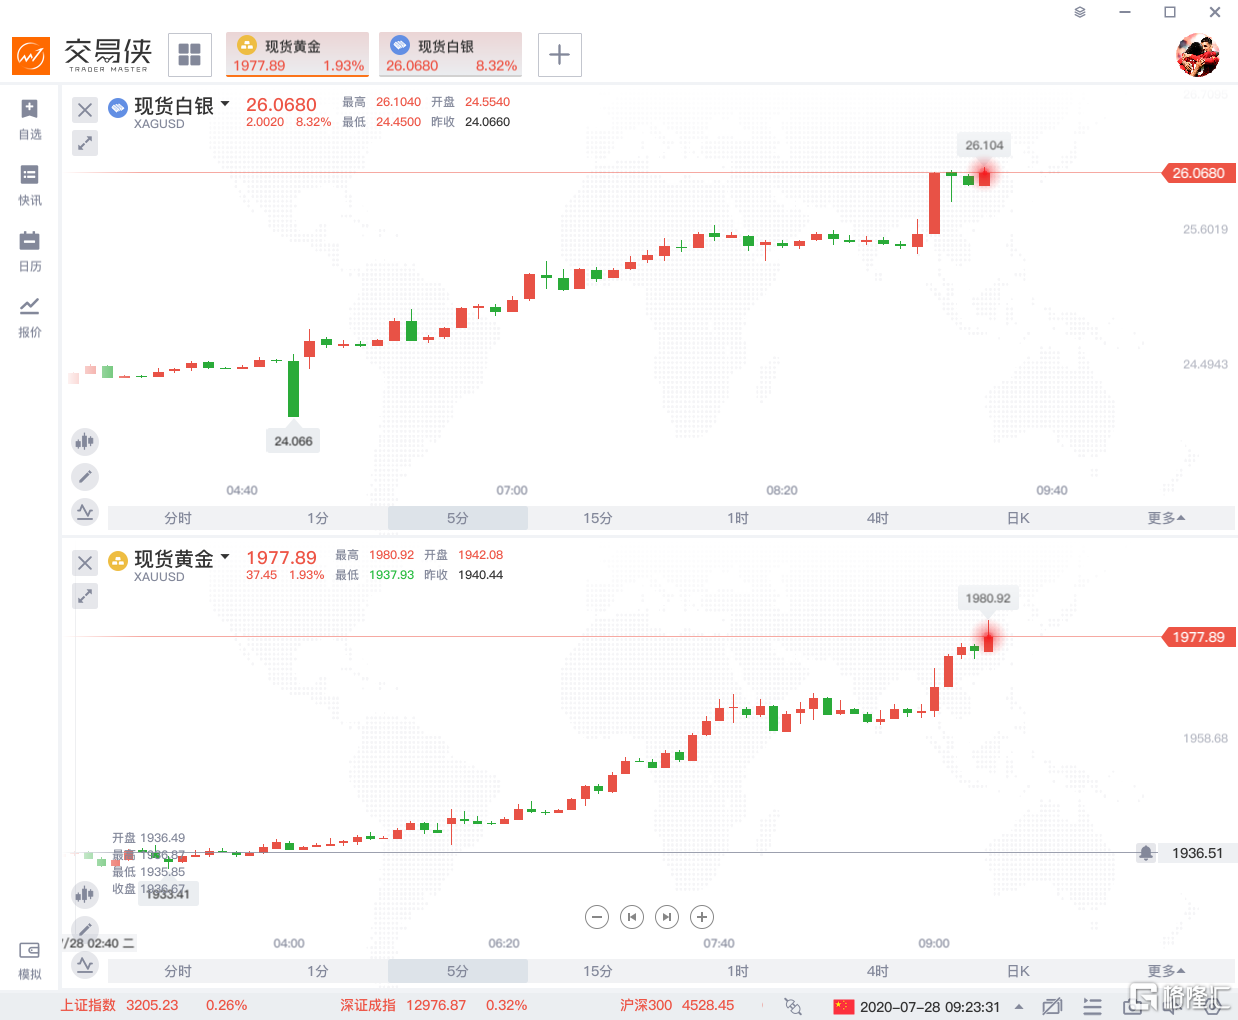Viewport: 1238px width, 1020px height.
Task: Zoom out the gold chart with minus button
Action: pyautogui.click(x=597, y=917)
